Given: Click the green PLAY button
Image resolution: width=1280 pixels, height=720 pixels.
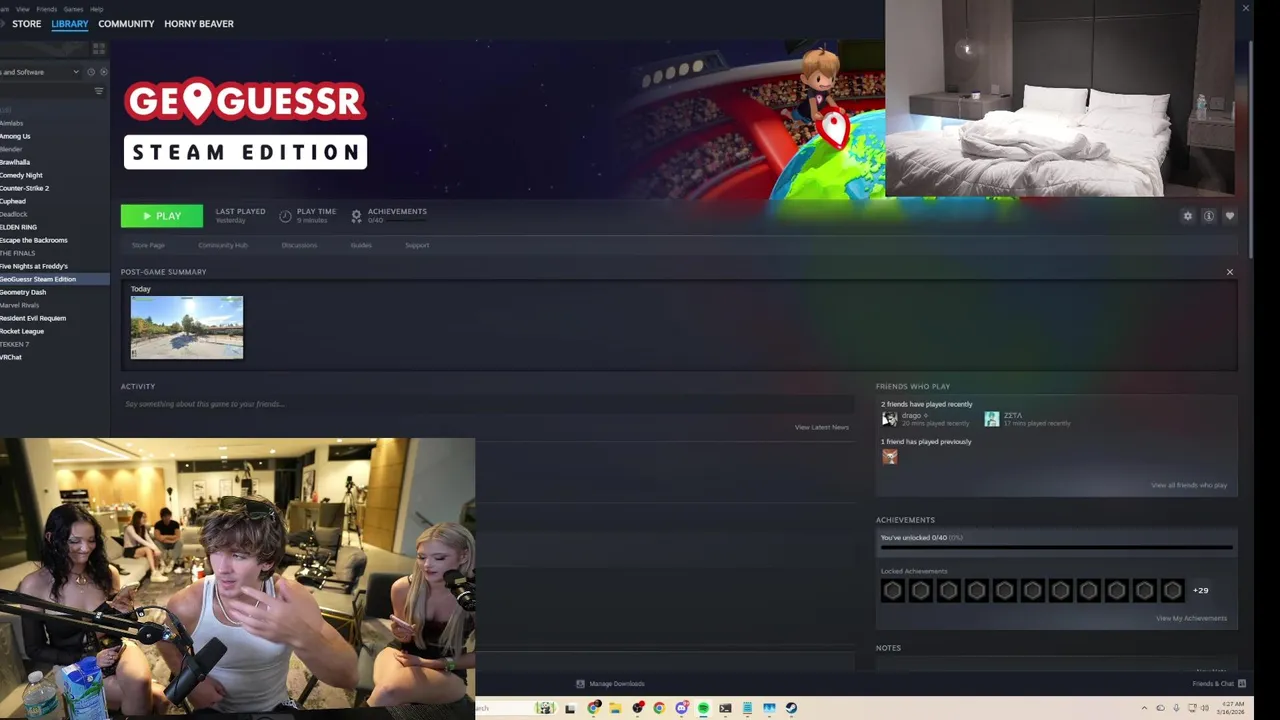Looking at the screenshot, I should [x=162, y=216].
